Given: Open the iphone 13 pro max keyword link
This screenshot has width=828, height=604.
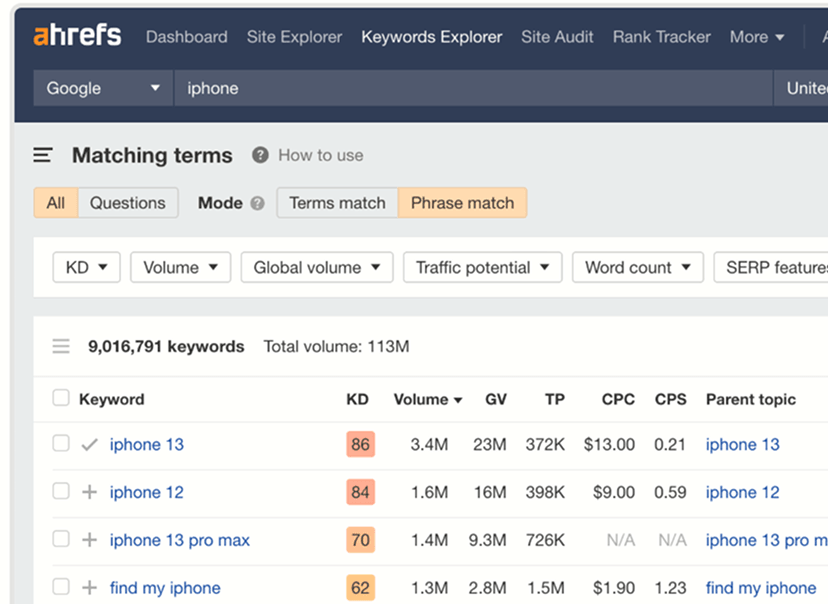Looking at the screenshot, I should (x=180, y=540).
